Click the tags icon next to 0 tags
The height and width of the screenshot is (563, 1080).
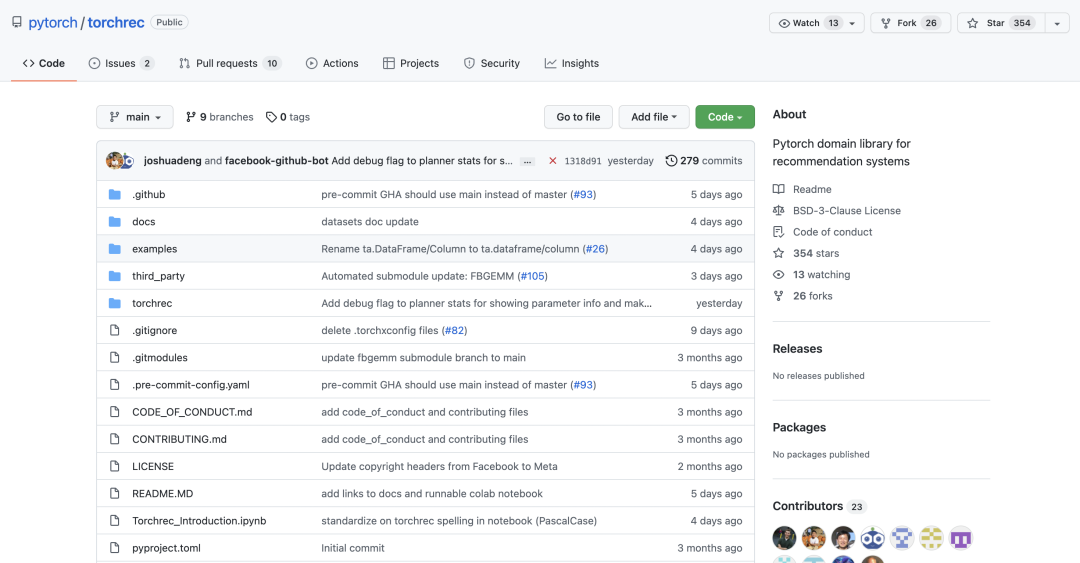tap(271, 117)
